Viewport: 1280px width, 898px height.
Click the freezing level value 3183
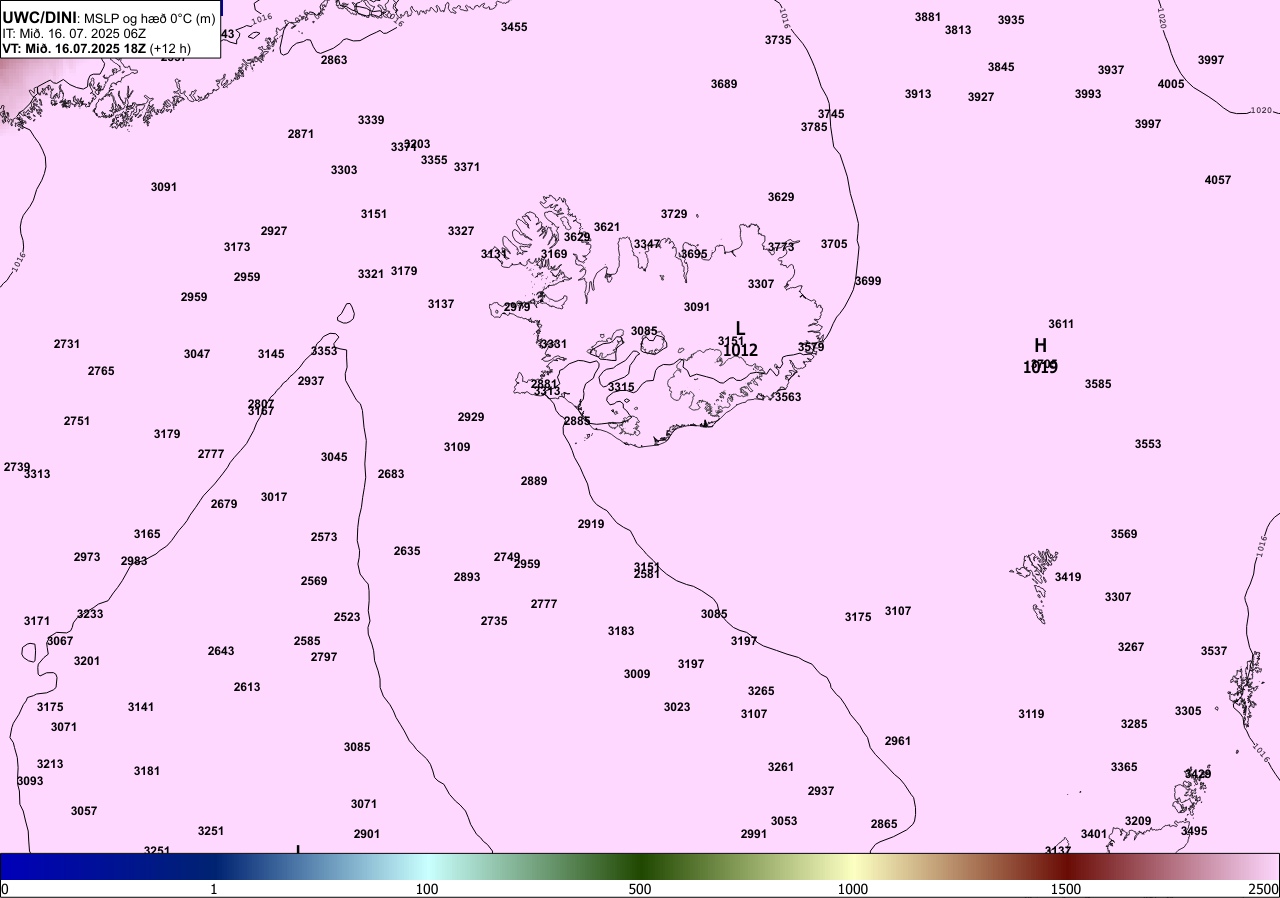[x=621, y=631]
